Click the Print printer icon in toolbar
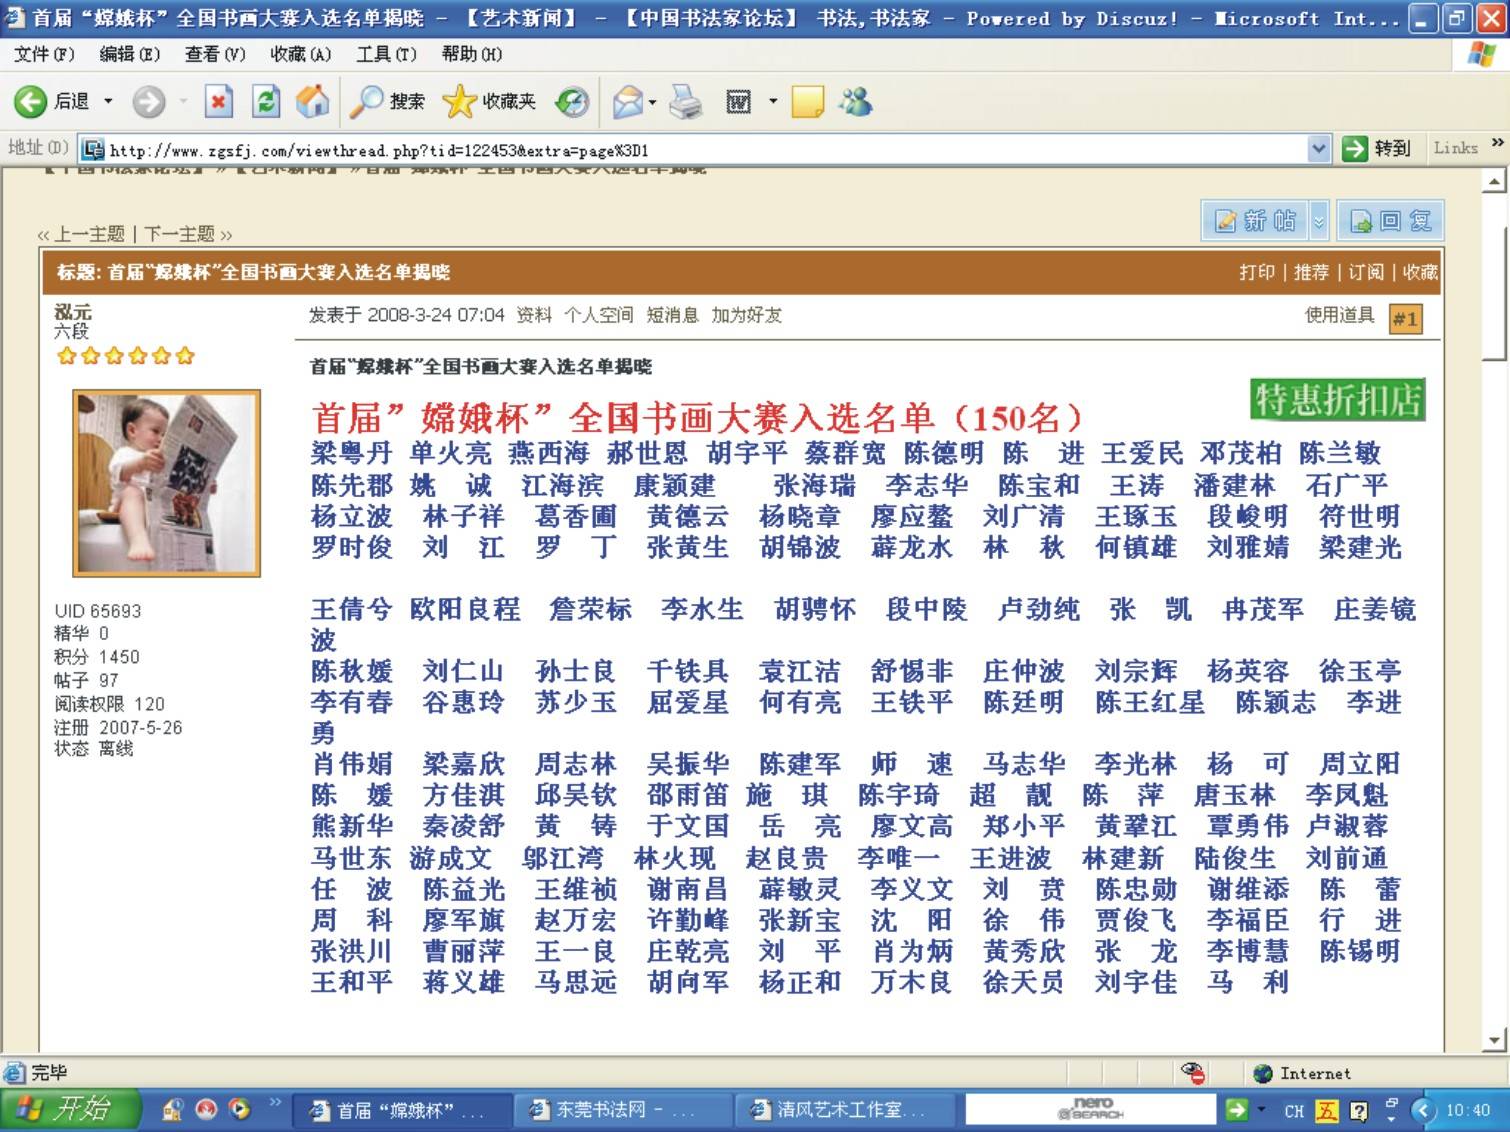The width and height of the screenshot is (1510, 1132). (x=686, y=101)
